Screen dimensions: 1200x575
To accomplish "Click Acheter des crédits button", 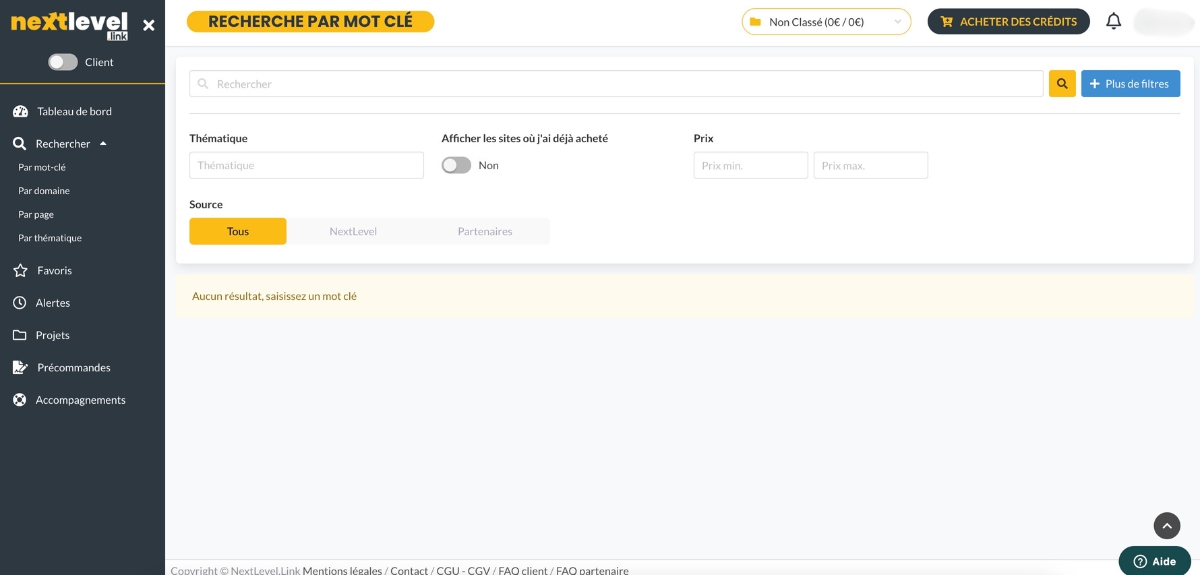I will [1008, 21].
